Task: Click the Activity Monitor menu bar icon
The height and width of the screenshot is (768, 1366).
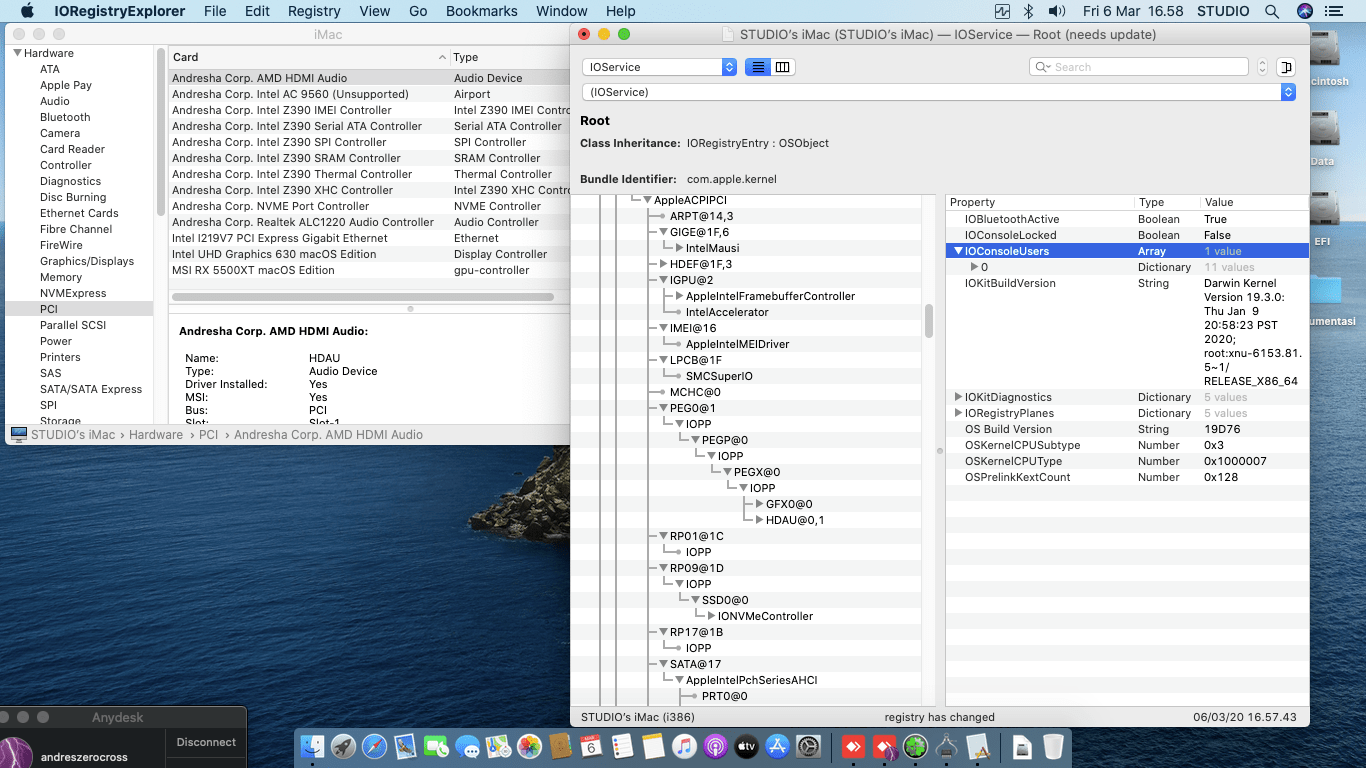Action: click(1003, 11)
